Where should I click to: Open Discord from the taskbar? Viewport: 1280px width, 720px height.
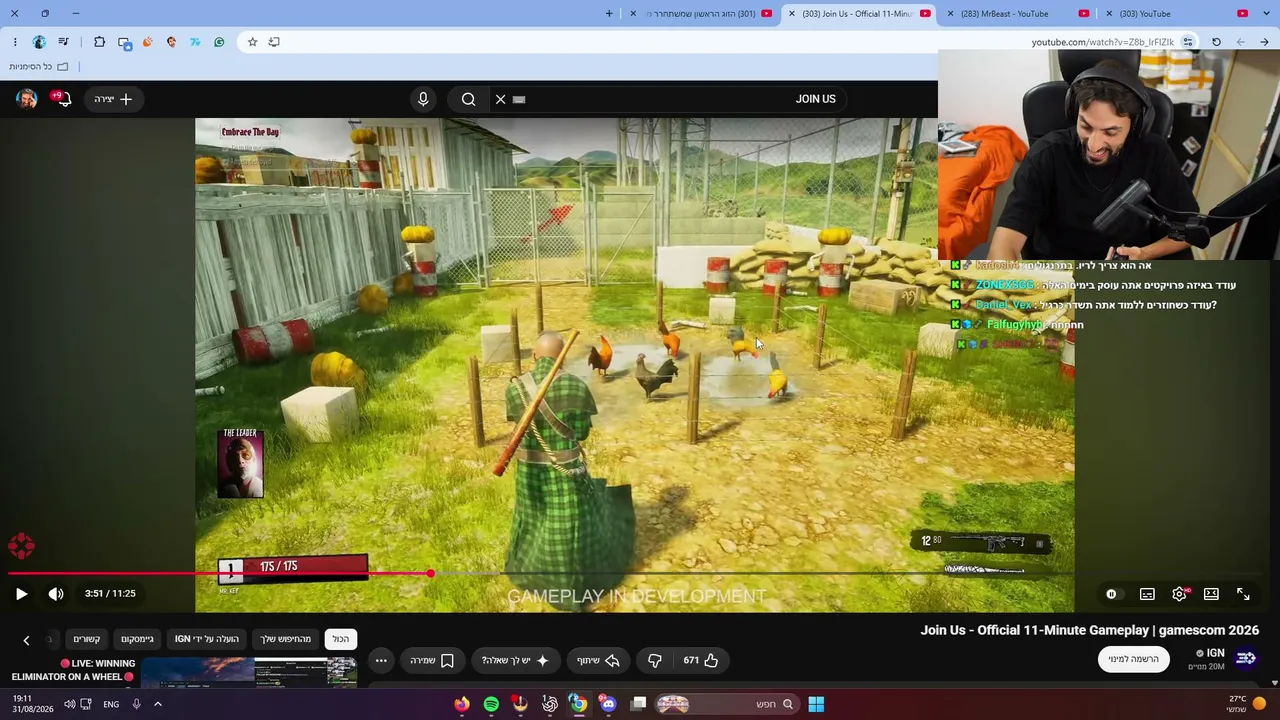click(x=608, y=704)
